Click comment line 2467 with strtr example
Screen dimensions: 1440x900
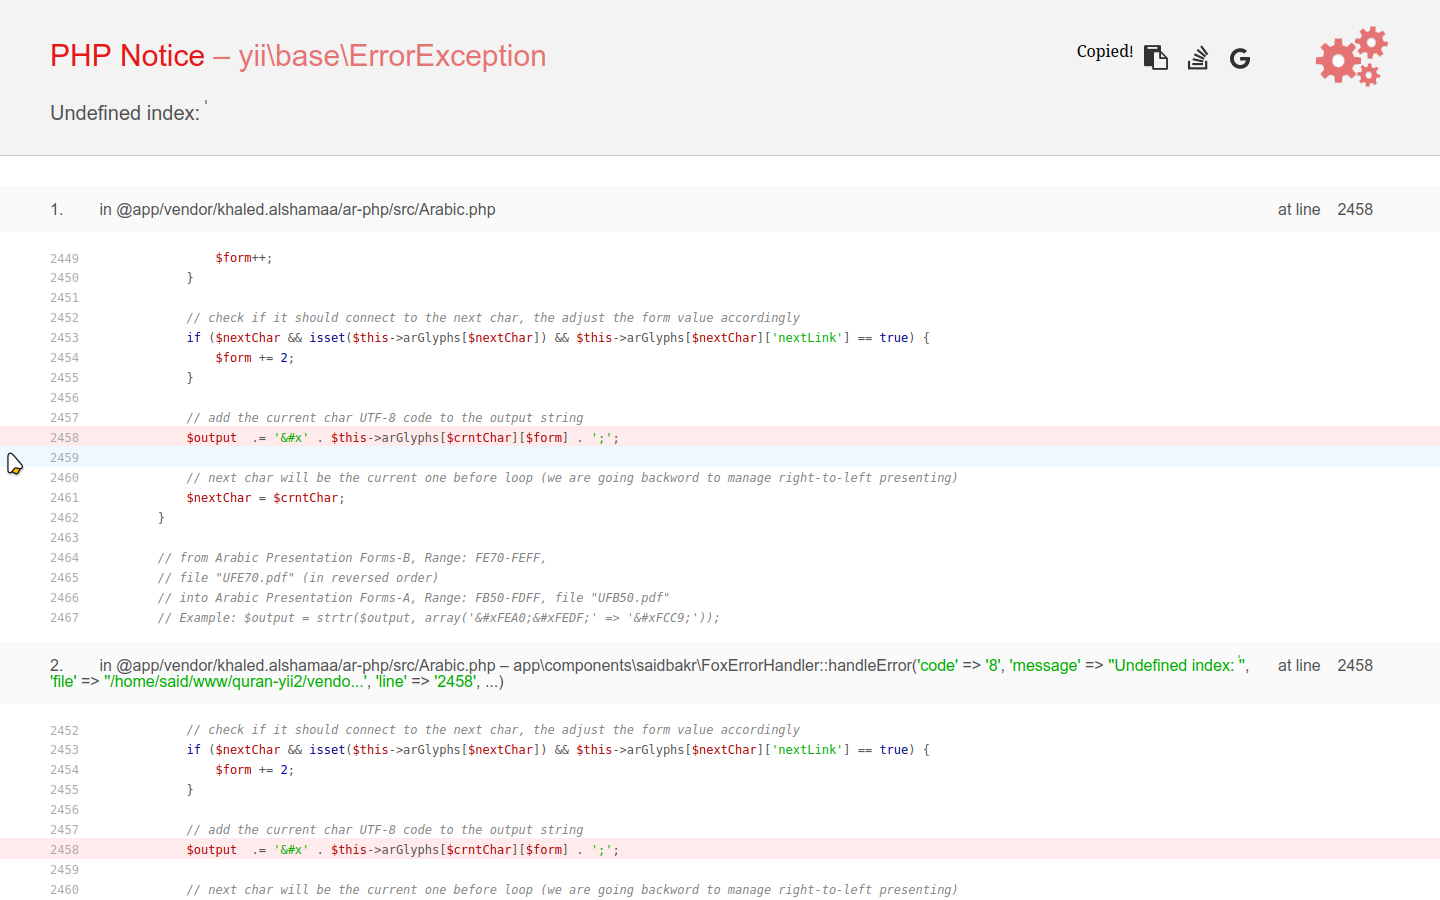438,618
